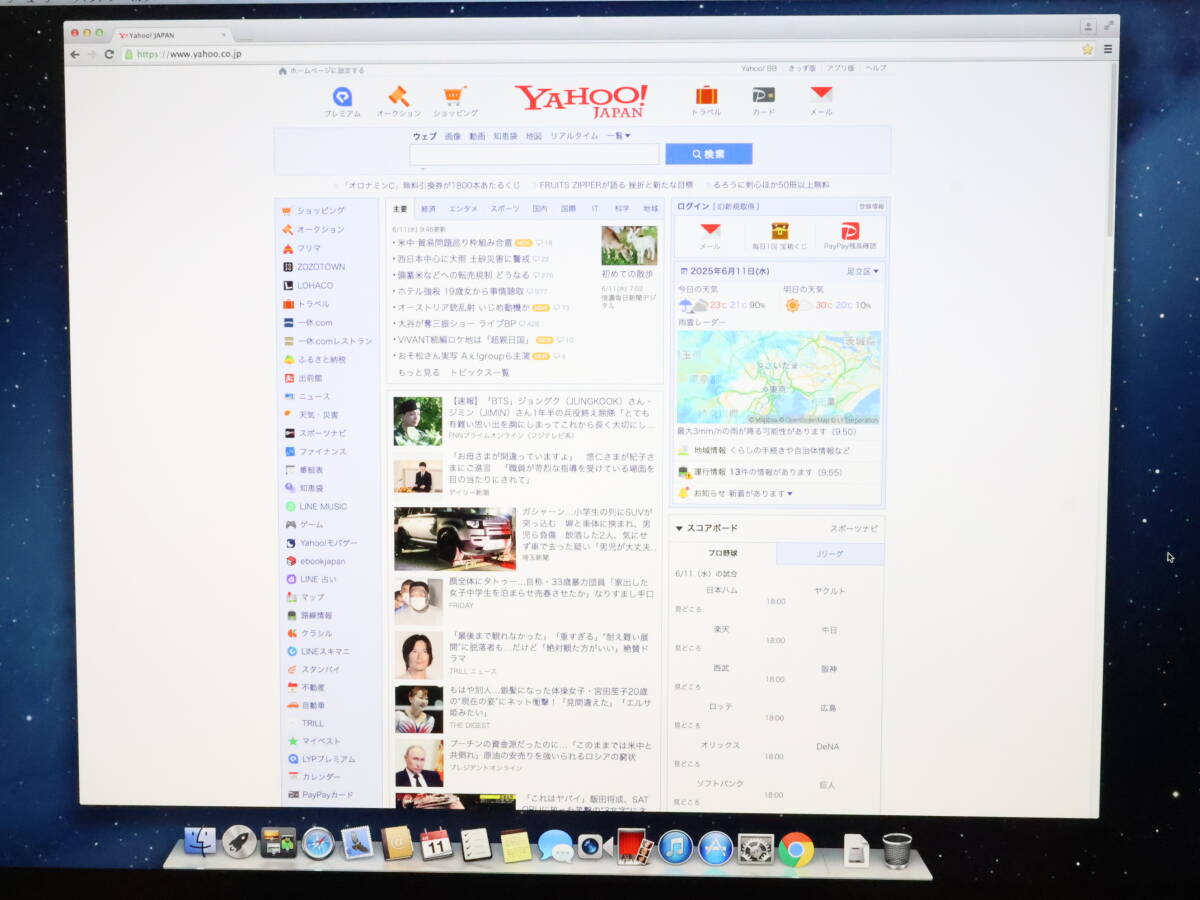Image resolution: width=1200 pixels, height=900 pixels.
Task: Click inside the Yahoo search text field
Action: (534, 154)
